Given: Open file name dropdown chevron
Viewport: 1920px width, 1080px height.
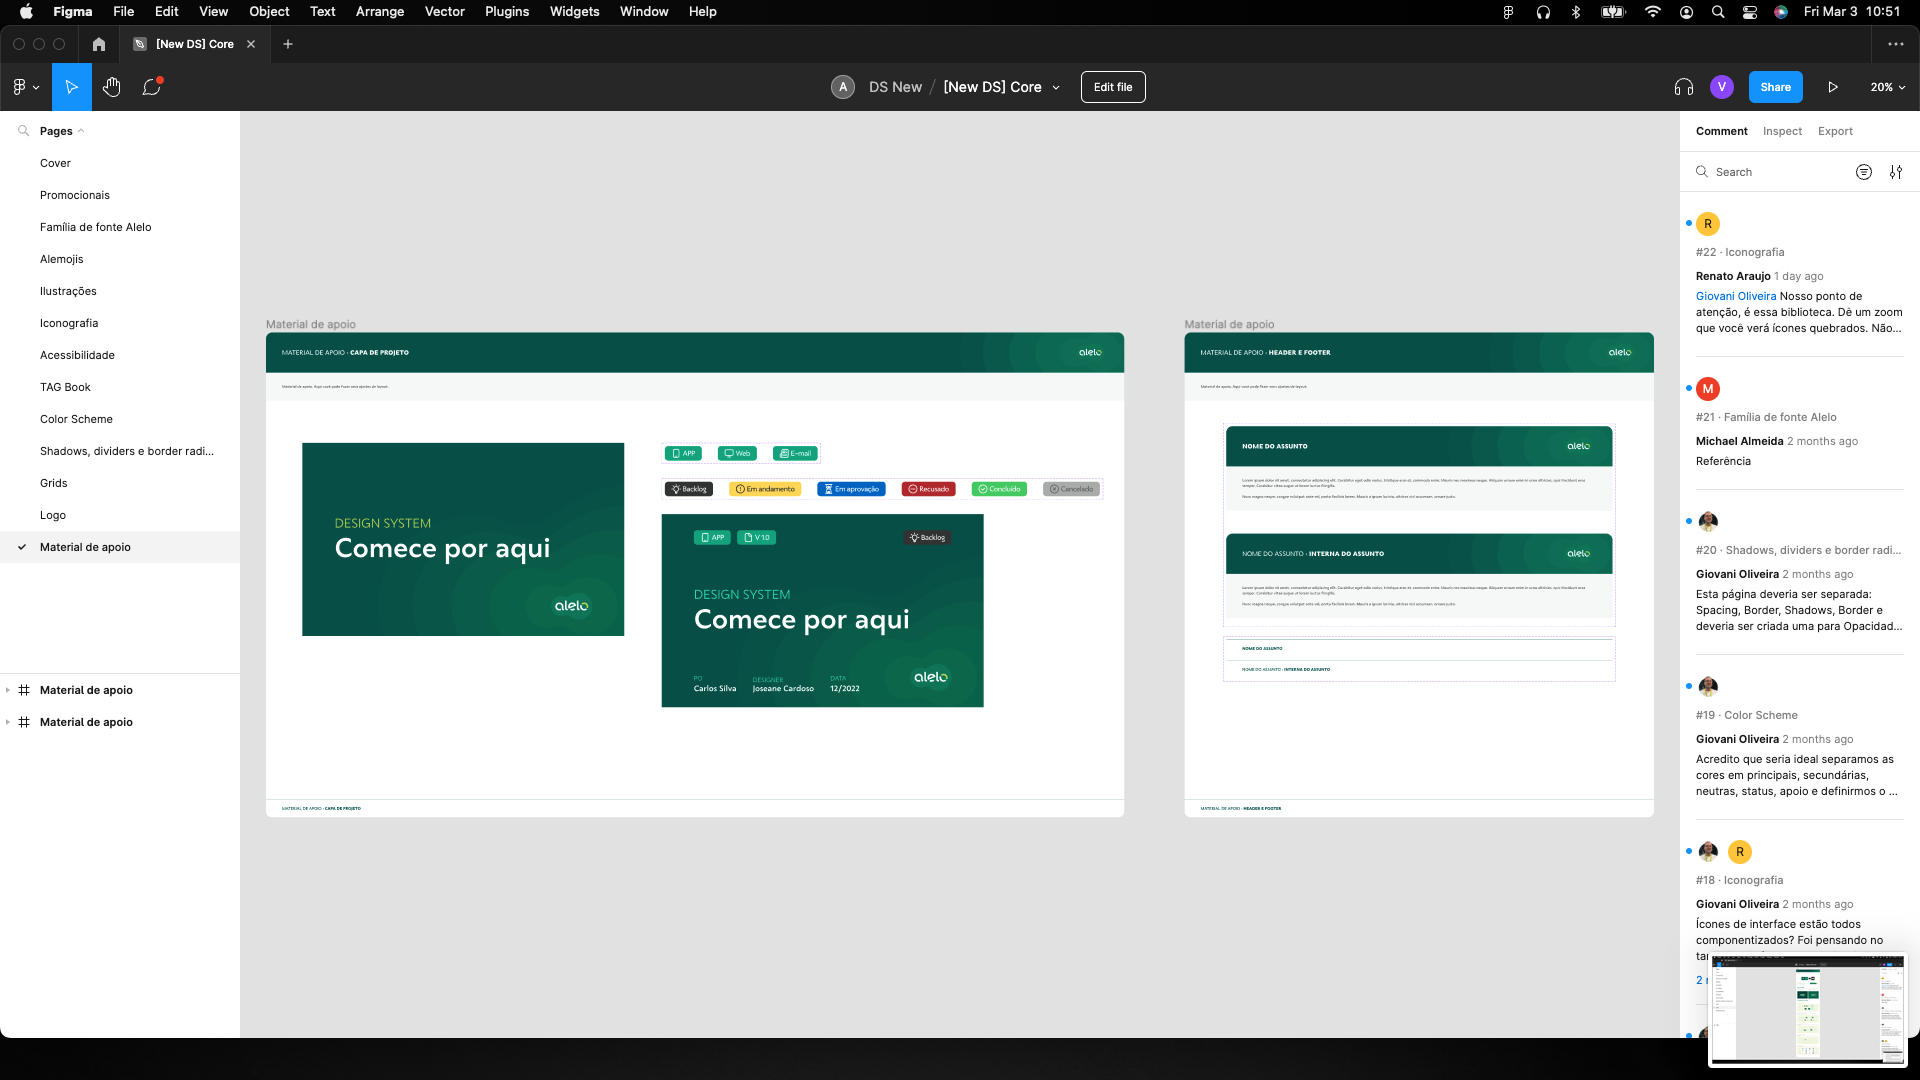Looking at the screenshot, I should pyautogui.click(x=1056, y=88).
